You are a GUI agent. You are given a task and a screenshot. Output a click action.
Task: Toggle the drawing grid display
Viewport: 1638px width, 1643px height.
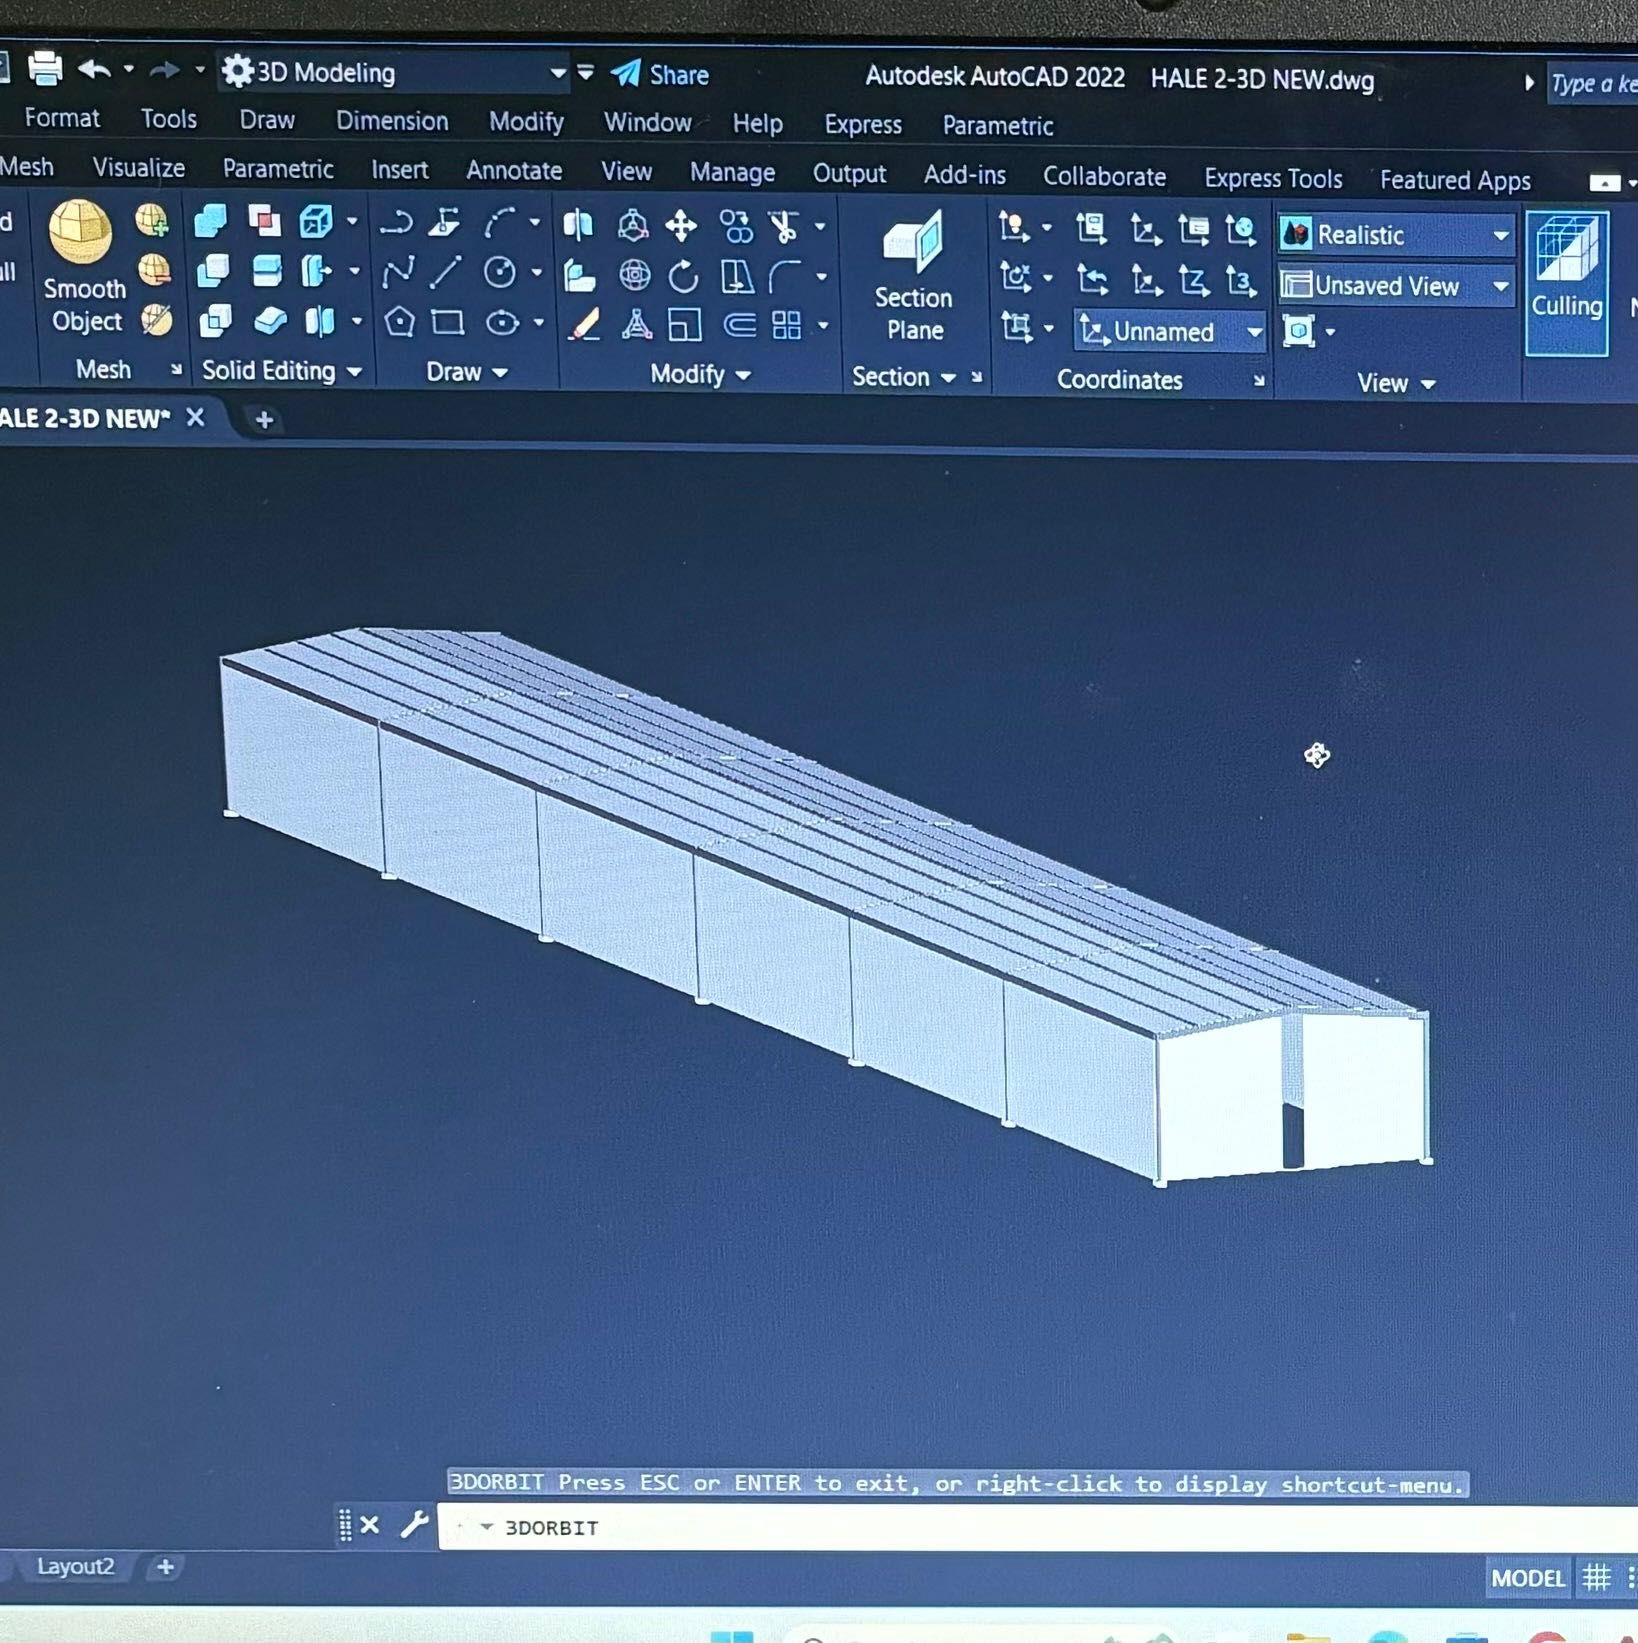click(x=1597, y=1578)
